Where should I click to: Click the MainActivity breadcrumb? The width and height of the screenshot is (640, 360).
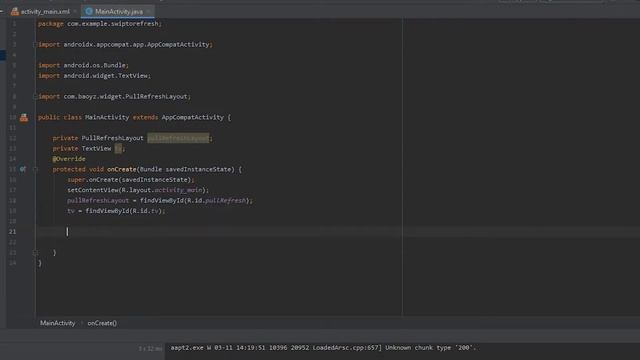click(x=58, y=323)
